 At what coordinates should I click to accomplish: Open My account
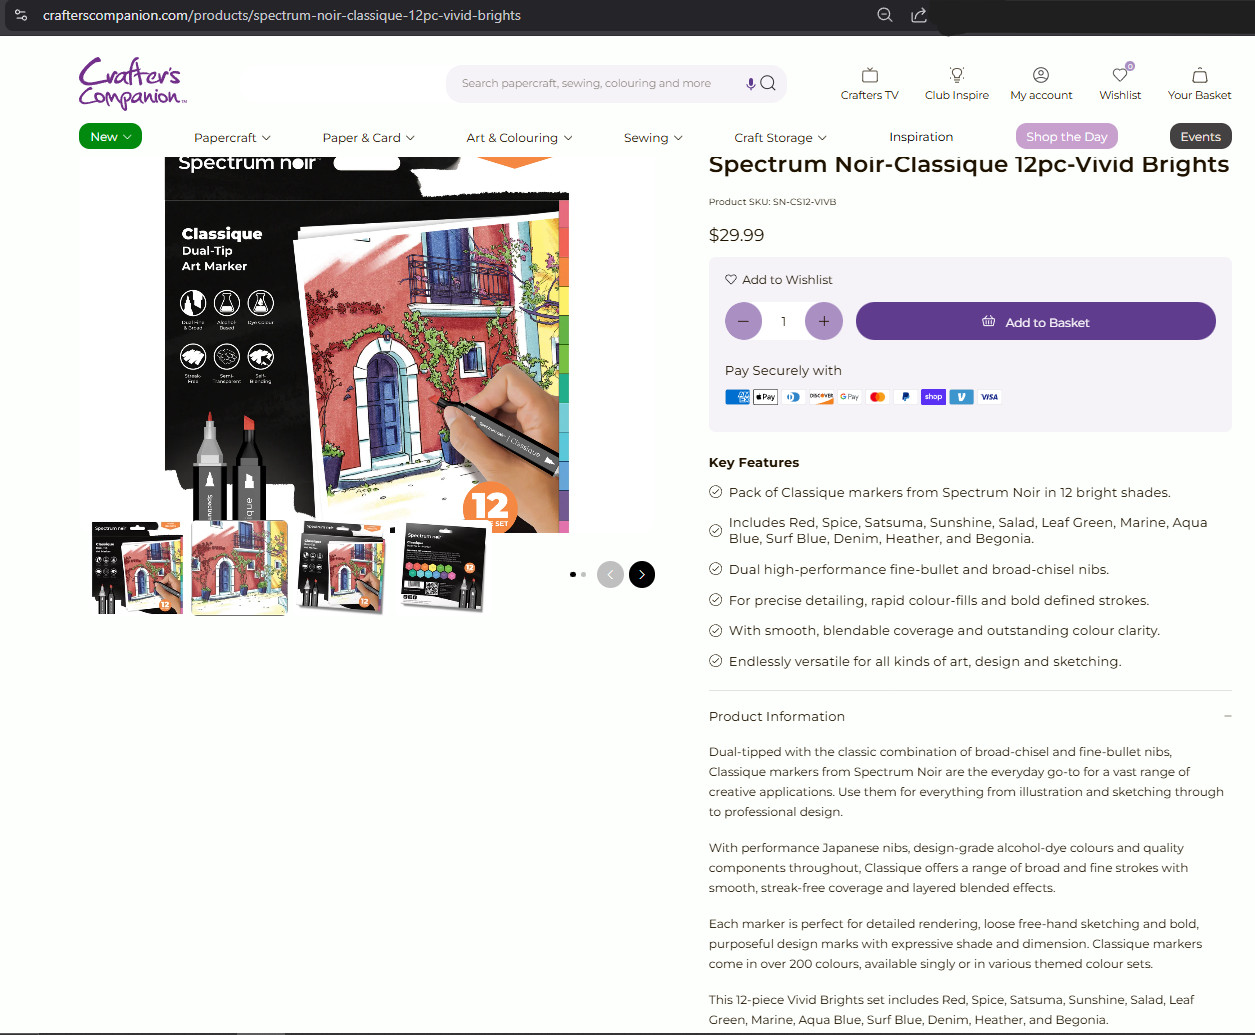tap(1041, 84)
